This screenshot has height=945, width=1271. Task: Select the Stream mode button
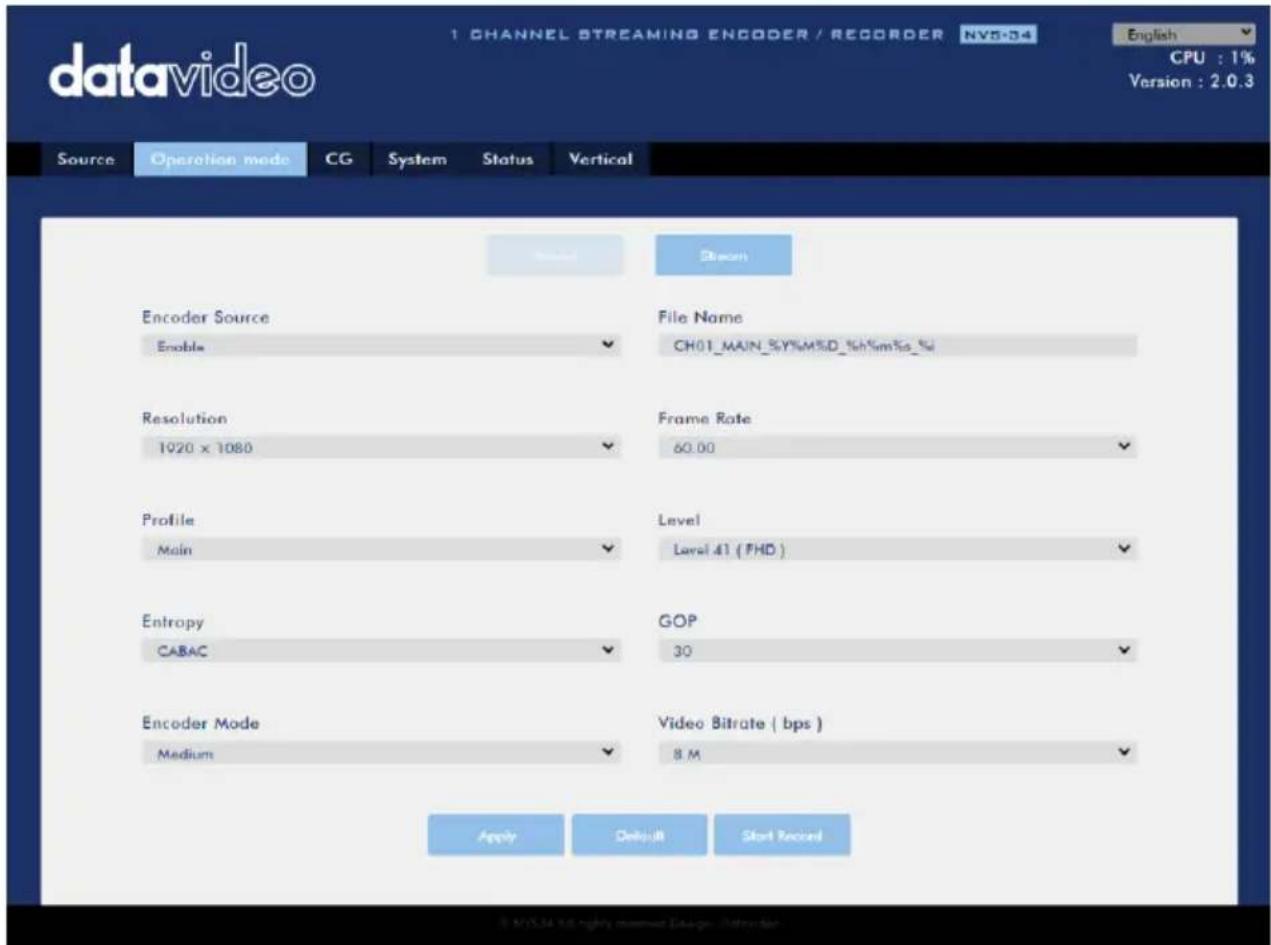tap(724, 255)
